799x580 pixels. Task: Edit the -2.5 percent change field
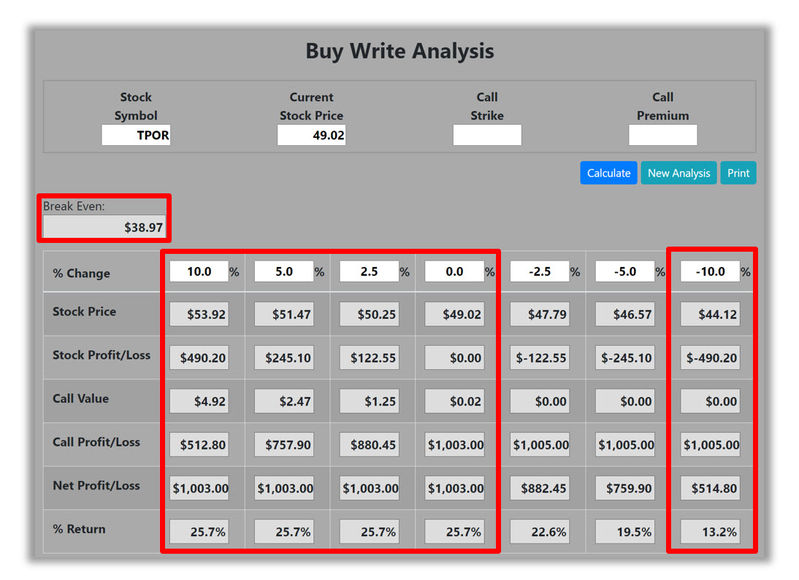[x=540, y=271]
